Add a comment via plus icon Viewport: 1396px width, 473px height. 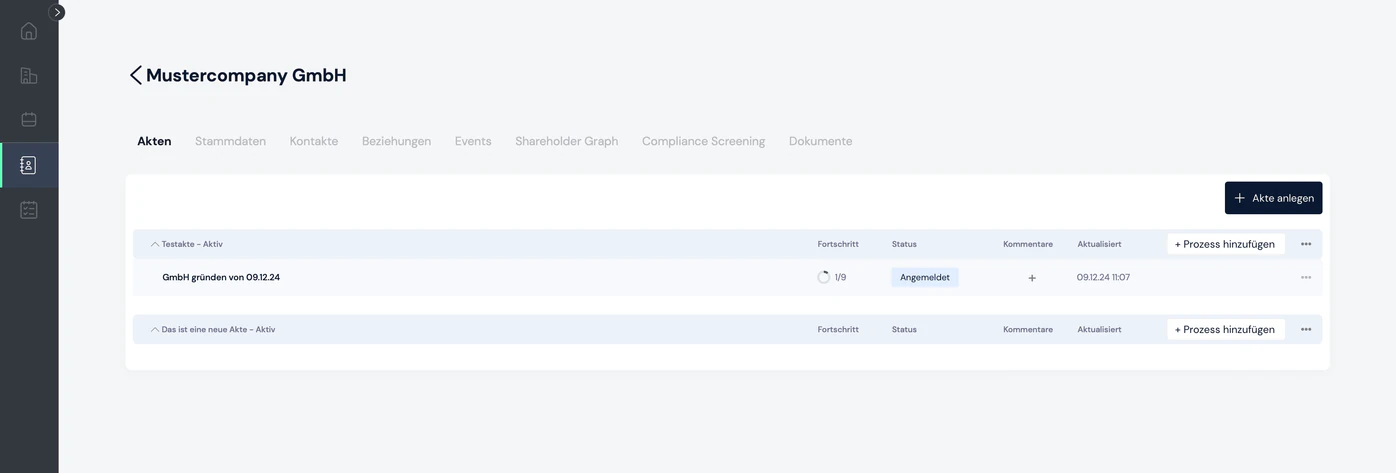click(x=1032, y=278)
